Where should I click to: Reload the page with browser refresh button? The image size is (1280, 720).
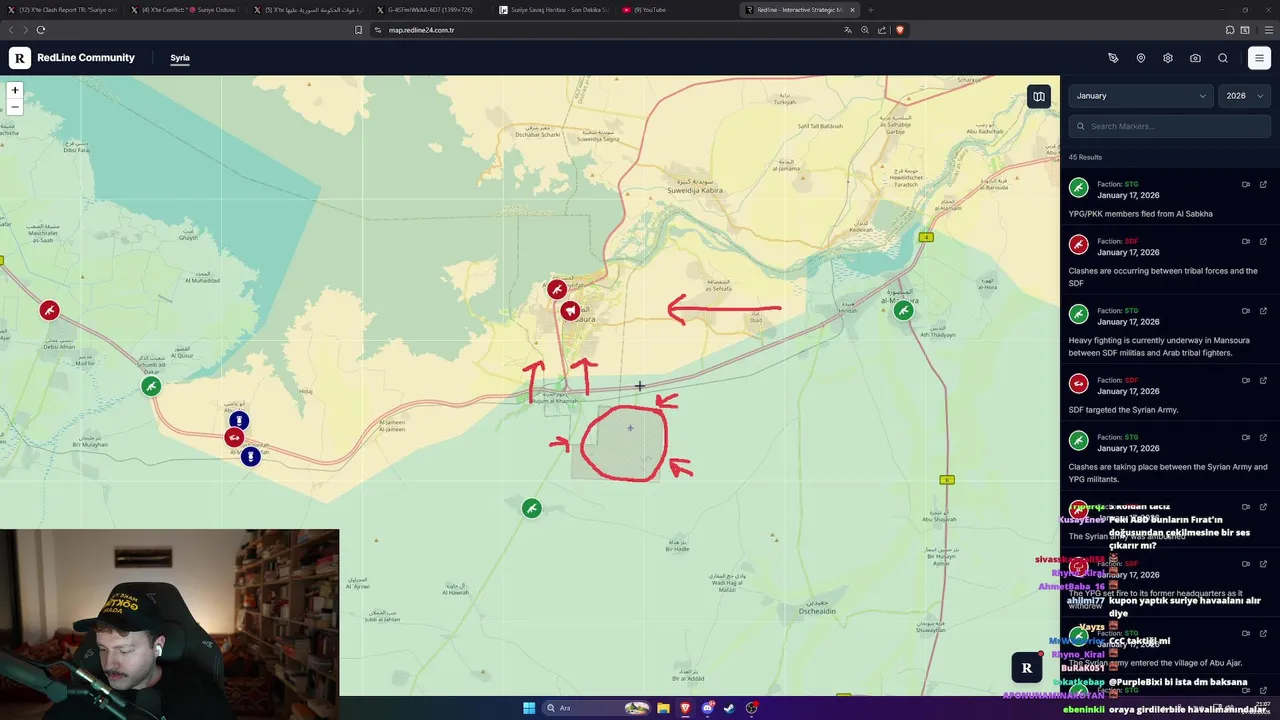tap(40, 30)
